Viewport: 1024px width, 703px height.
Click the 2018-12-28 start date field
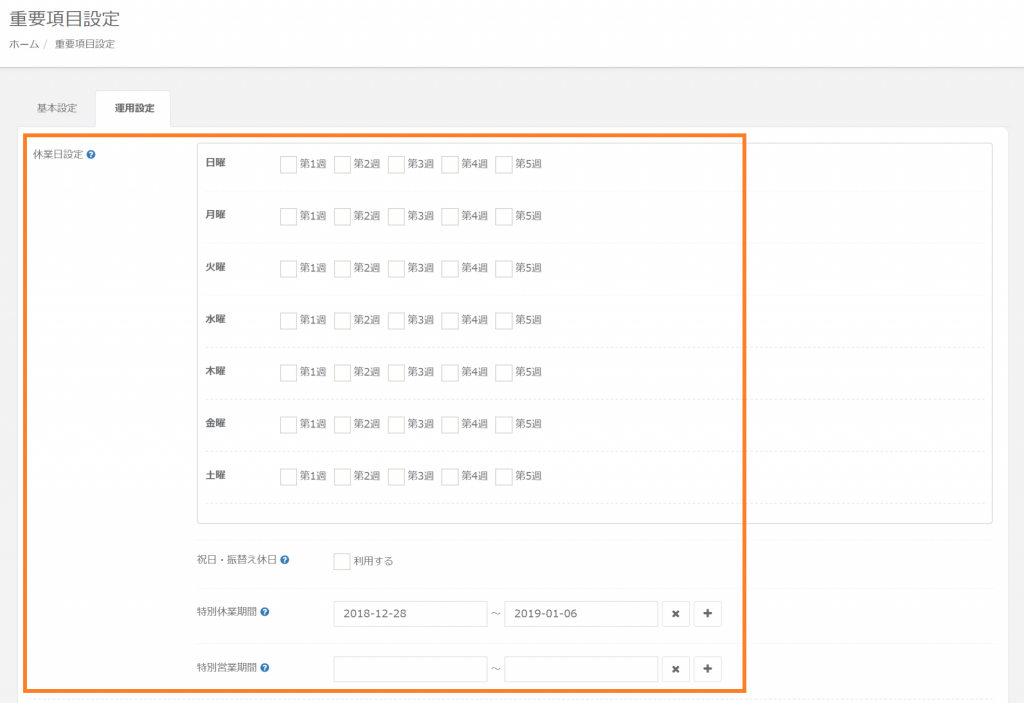pos(411,614)
